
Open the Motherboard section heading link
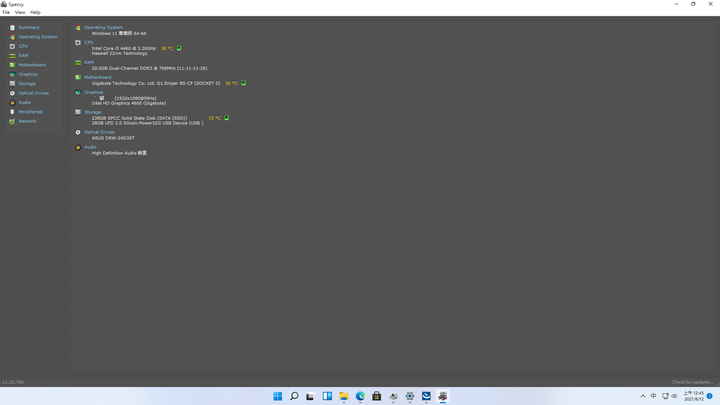[x=97, y=77]
